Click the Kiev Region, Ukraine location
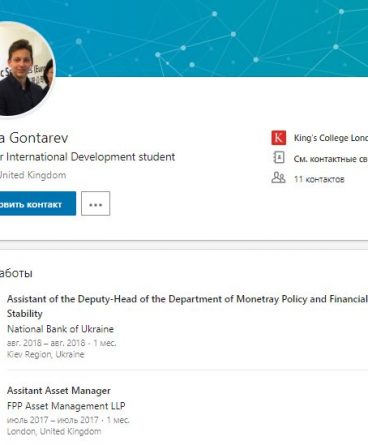This screenshot has height=445, width=368. [46, 354]
